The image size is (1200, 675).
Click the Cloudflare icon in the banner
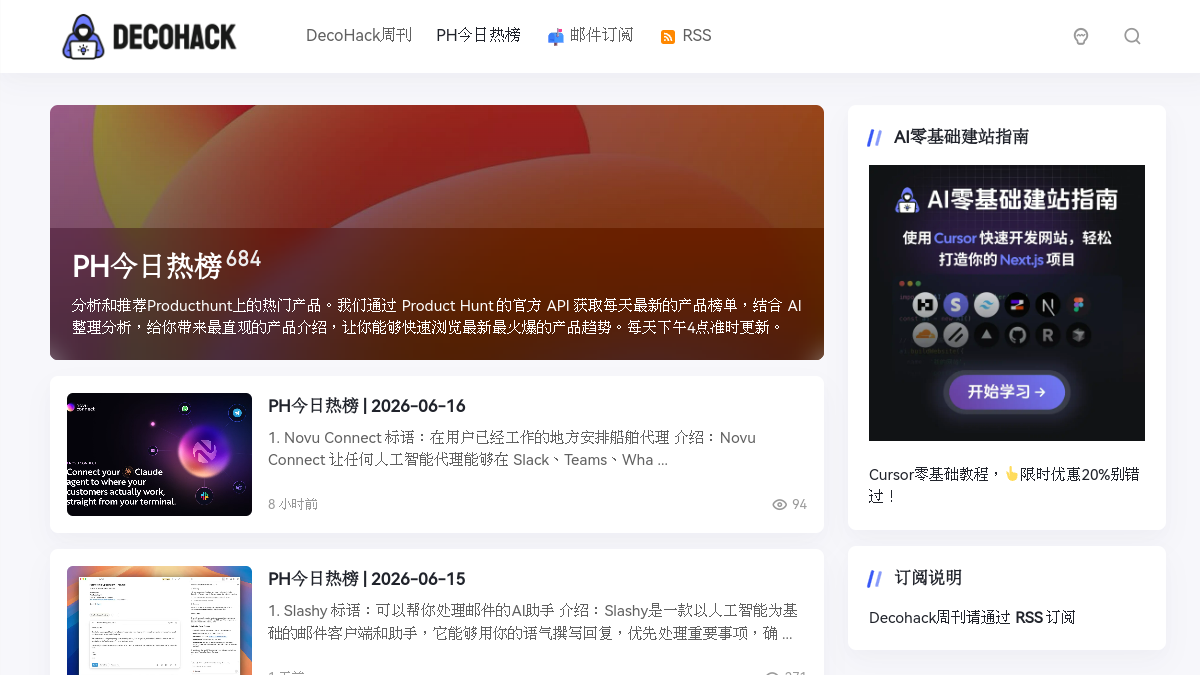[926, 335]
